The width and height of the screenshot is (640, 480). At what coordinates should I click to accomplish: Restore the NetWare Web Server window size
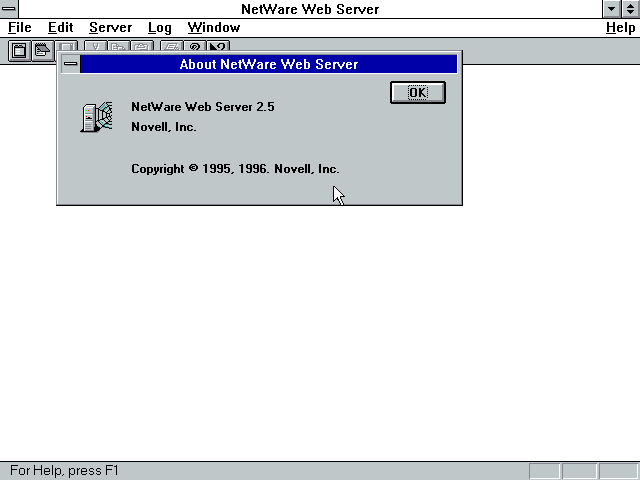(x=631, y=9)
